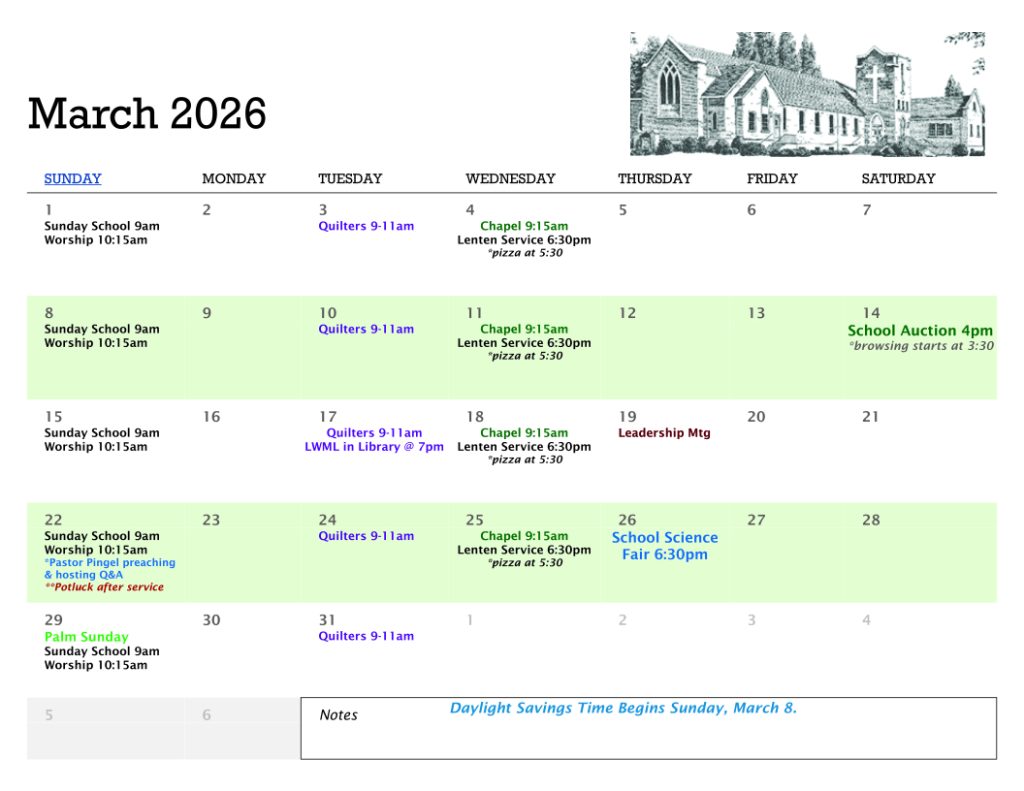
Task: Click the Potluck after service note
Action: pyautogui.click(x=104, y=587)
